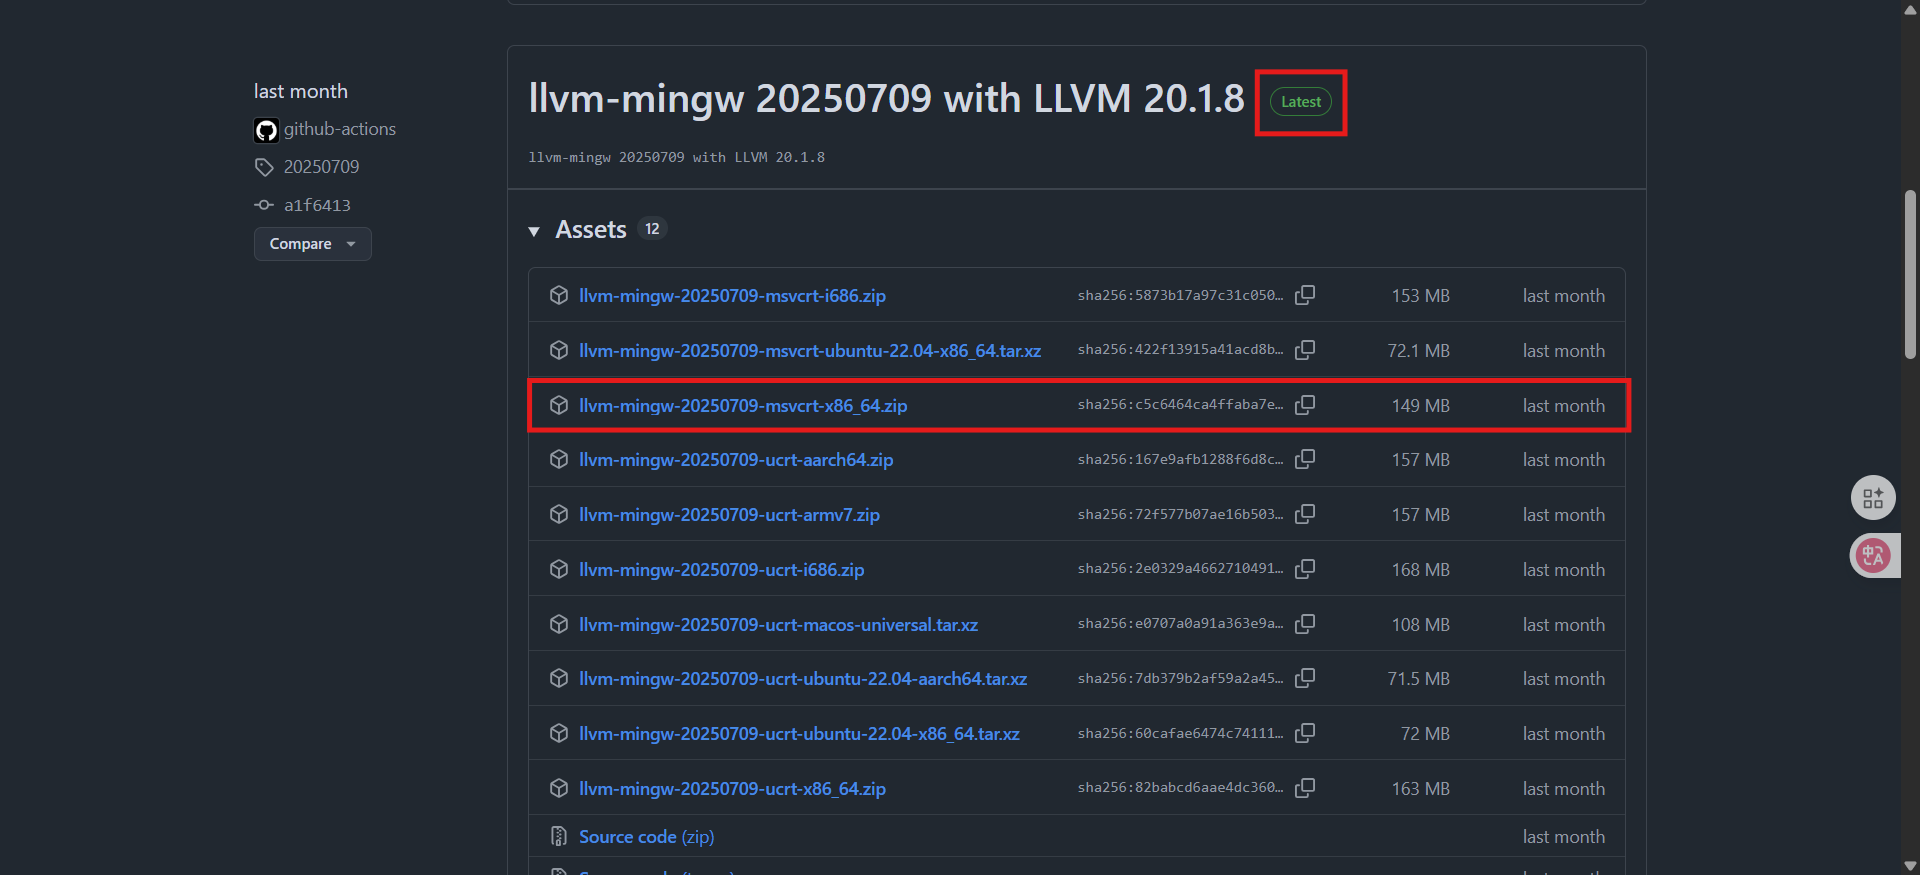1920x875 pixels.
Task: Click package icon beside ucrt-macos-universal.tar.xz
Action: [x=559, y=624]
